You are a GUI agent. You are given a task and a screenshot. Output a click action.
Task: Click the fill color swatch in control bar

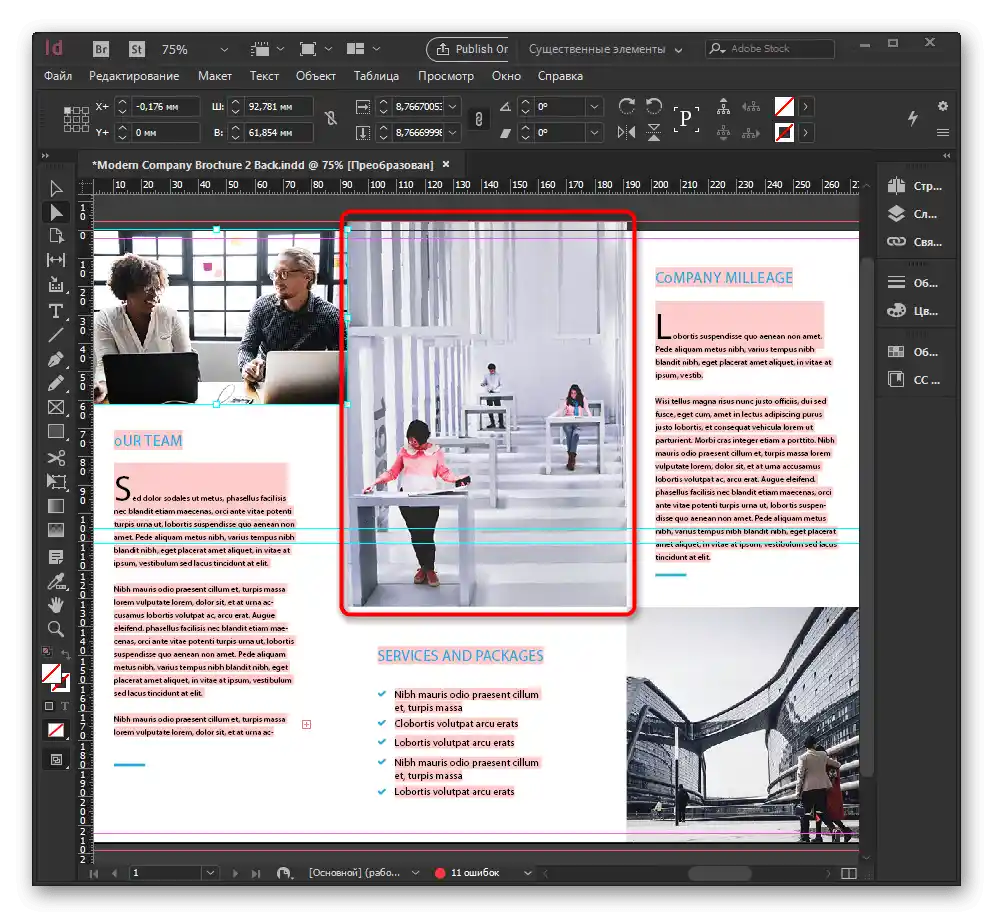pyautogui.click(x=785, y=106)
